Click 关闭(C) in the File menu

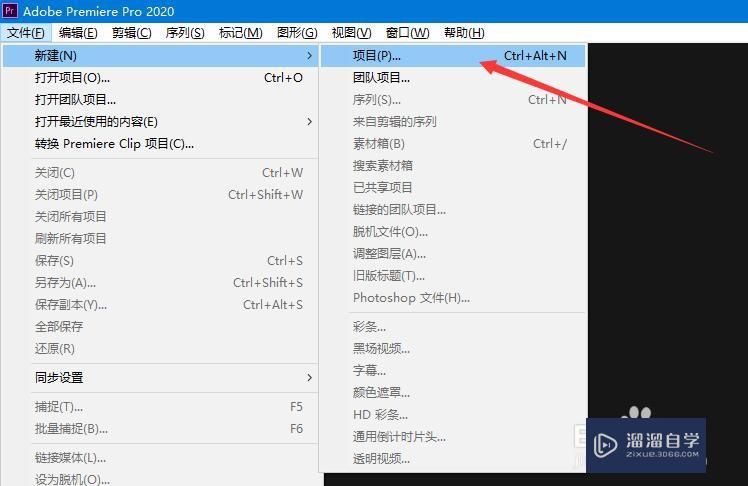pyautogui.click(x=160, y=172)
